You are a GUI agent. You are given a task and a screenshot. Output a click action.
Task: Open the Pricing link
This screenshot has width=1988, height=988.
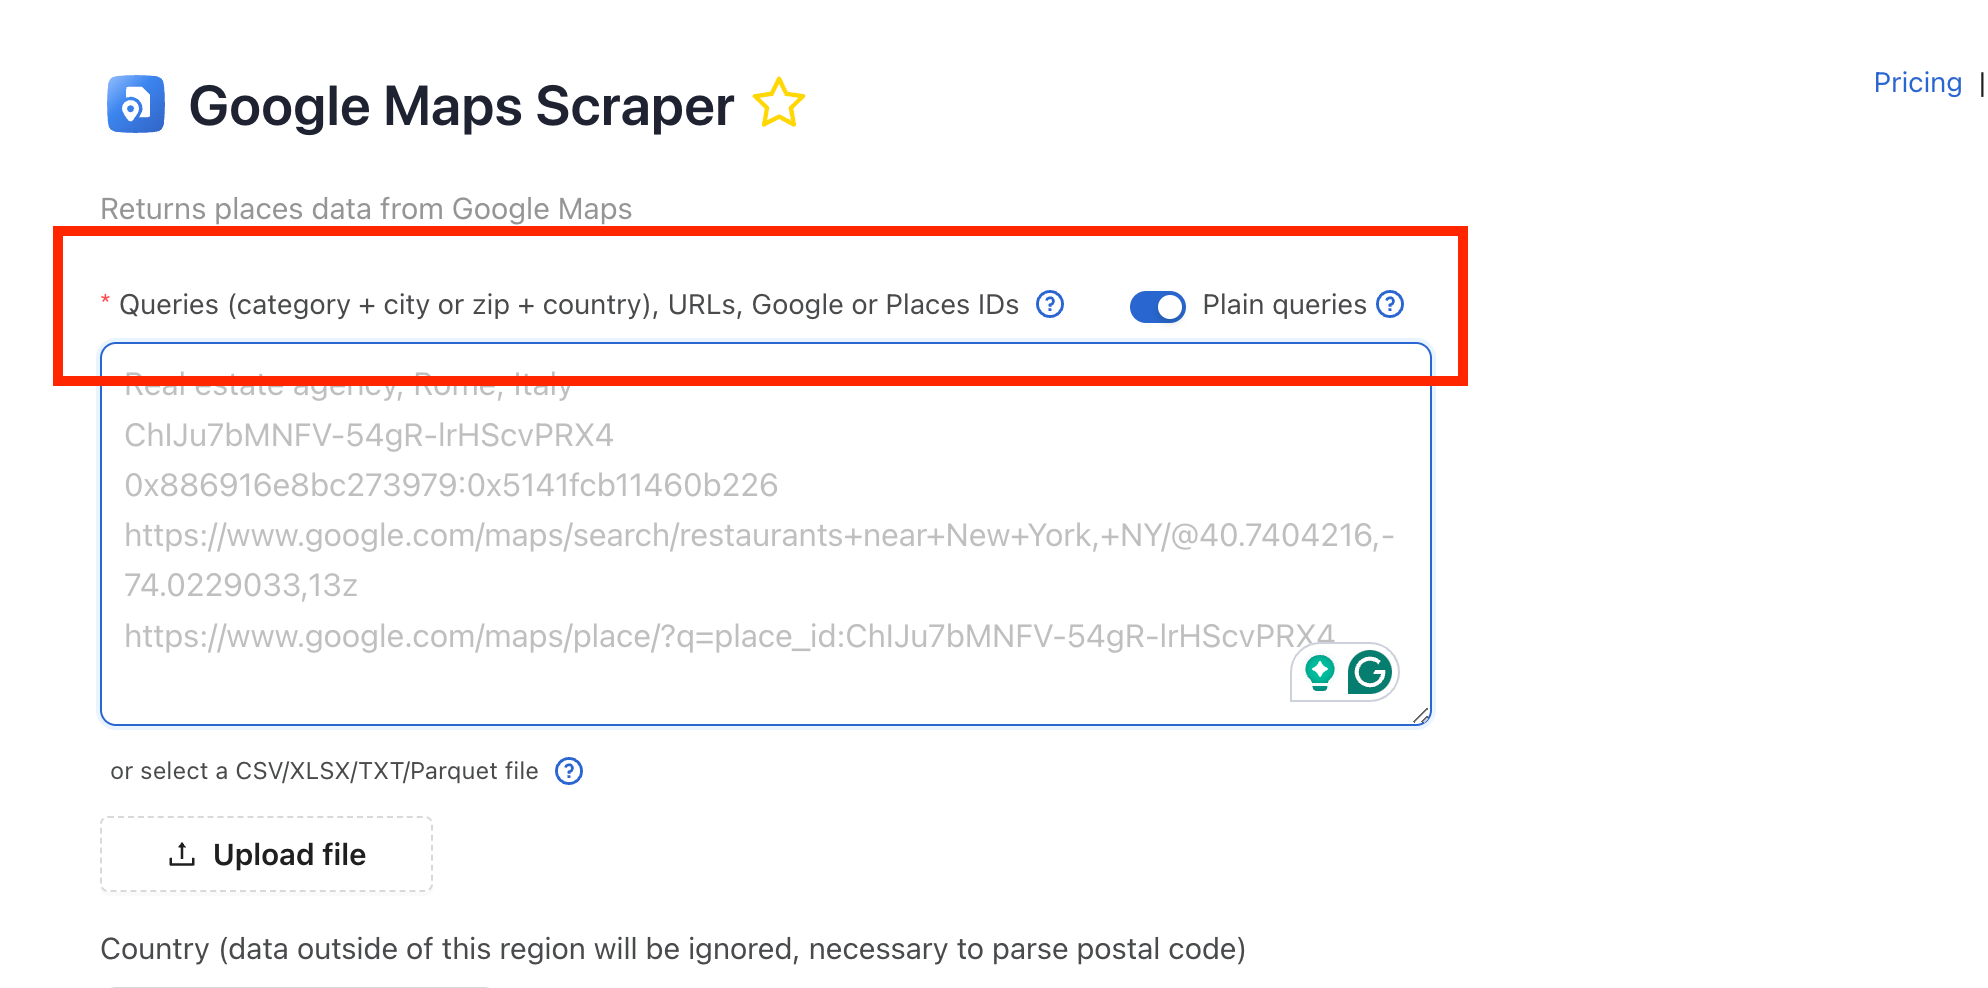click(1917, 83)
